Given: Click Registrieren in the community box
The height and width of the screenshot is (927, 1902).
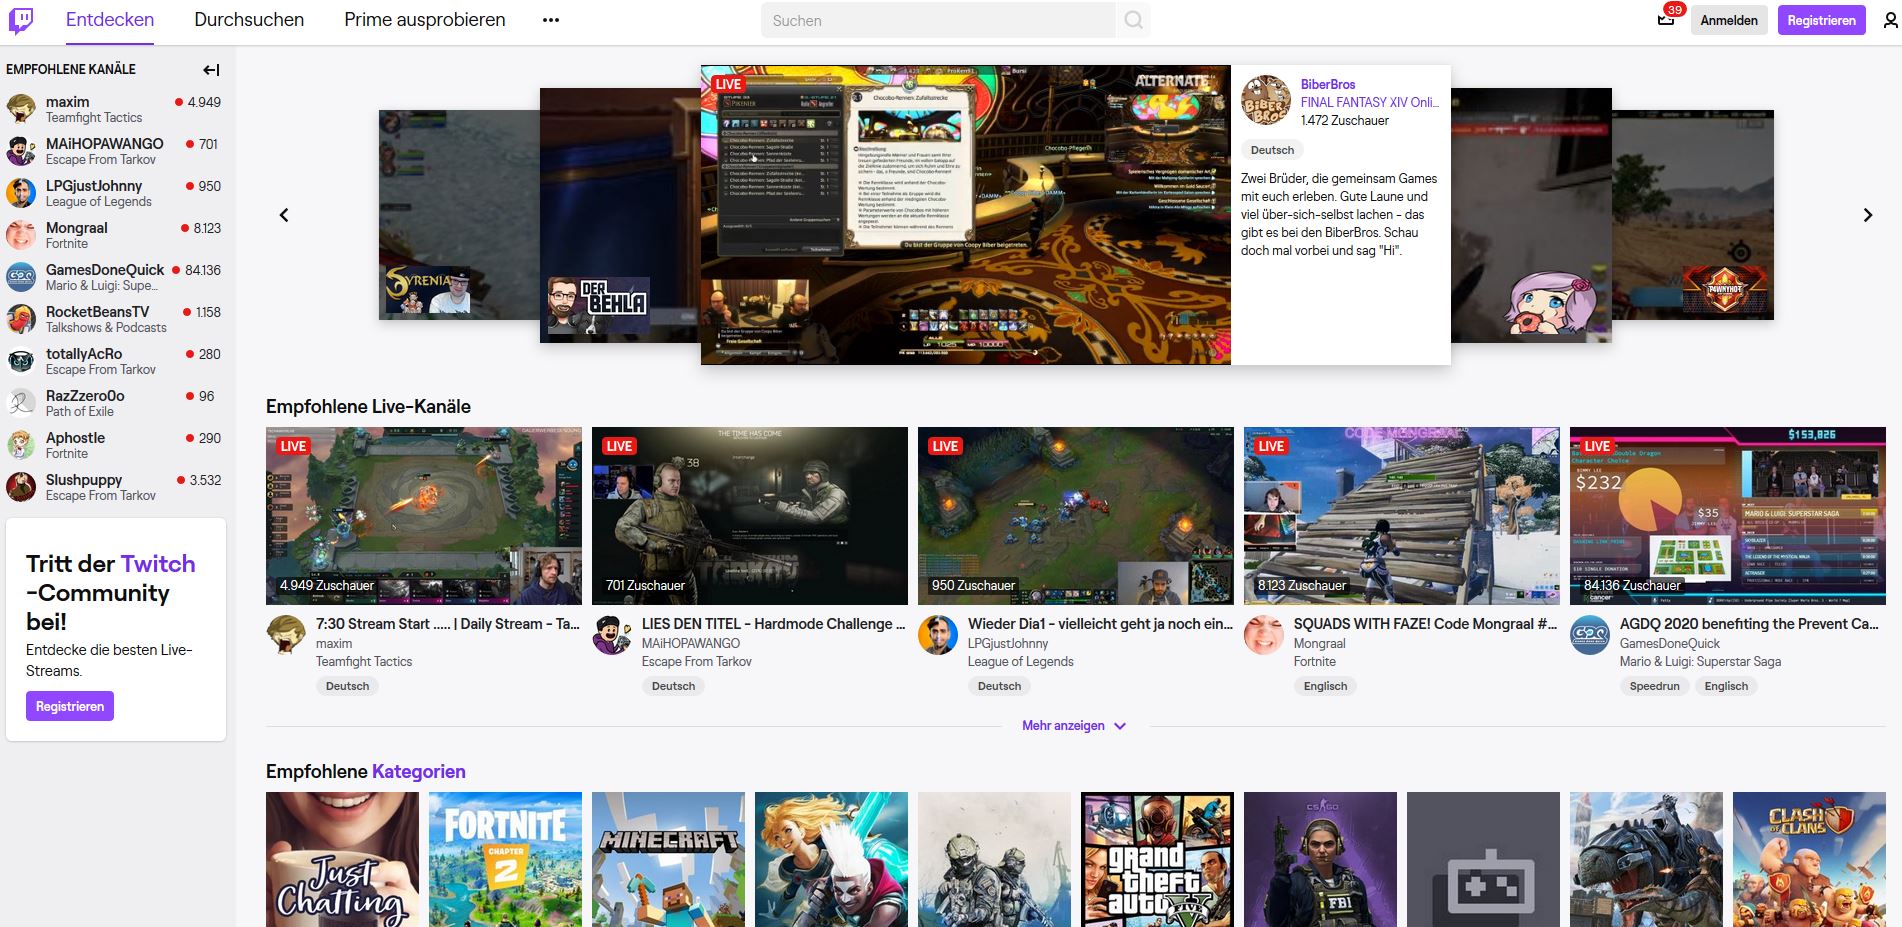Looking at the screenshot, I should [70, 706].
